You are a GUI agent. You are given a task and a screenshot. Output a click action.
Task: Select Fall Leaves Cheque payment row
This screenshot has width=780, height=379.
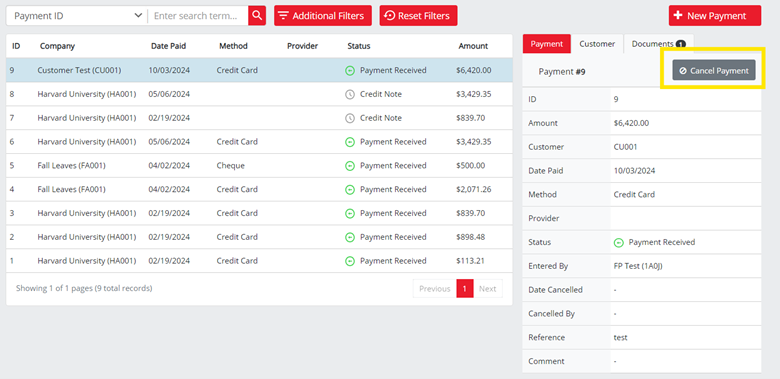pyautogui.click(x=259, y=165)
